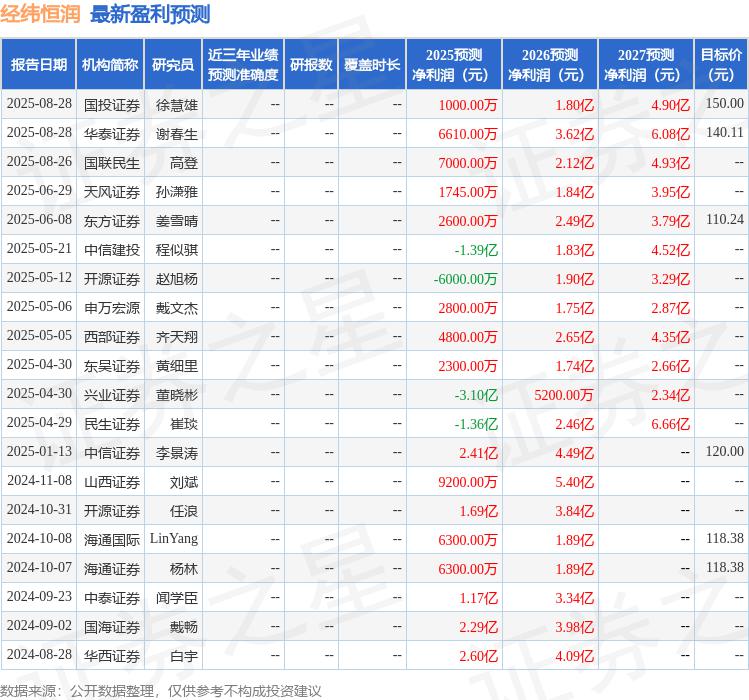
Task: Click the 研报数 column header
Action: tap(311, 65)
